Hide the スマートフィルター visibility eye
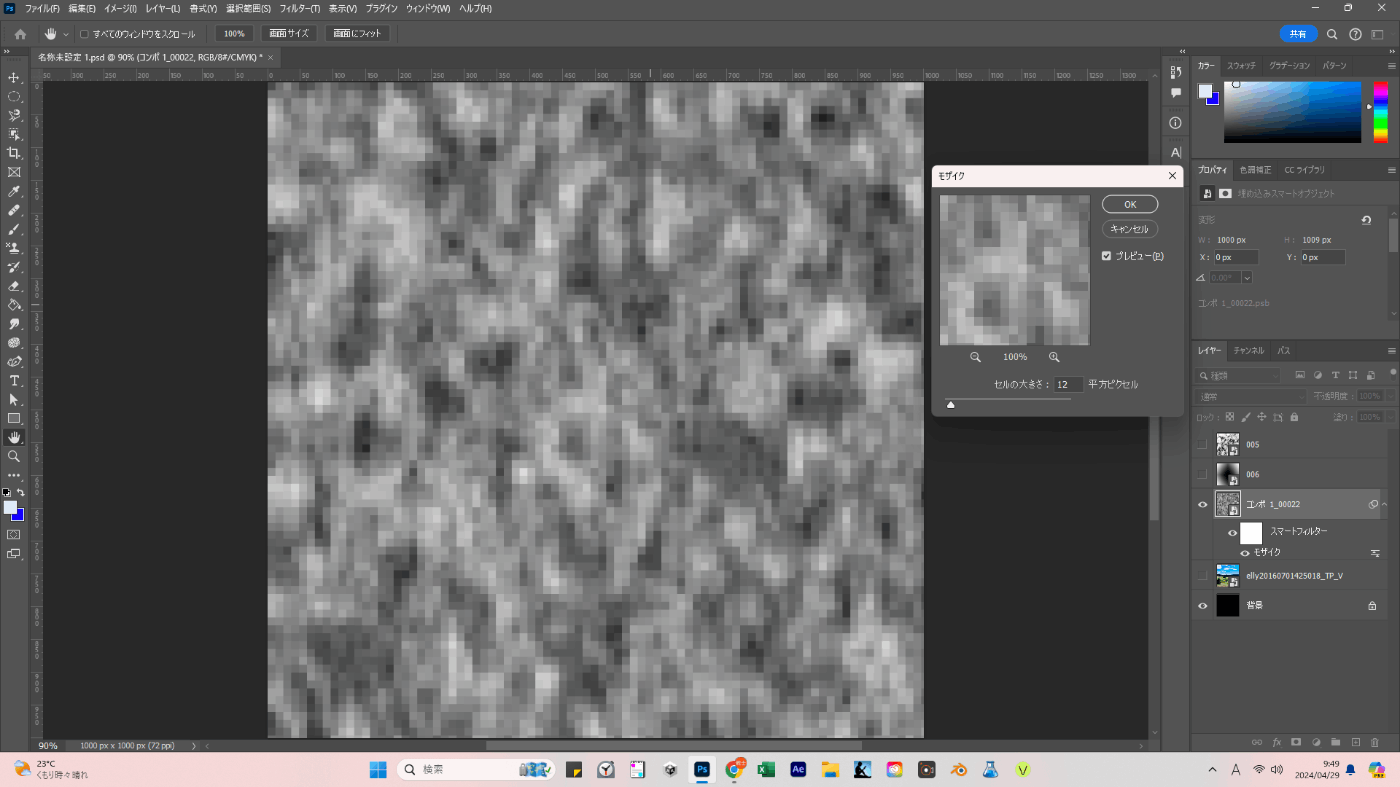1400x787 pixels. click(1232, 533)
